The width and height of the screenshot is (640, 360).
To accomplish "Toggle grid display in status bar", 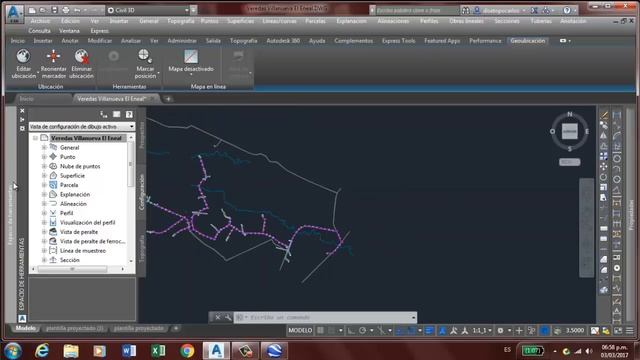I will pyautogui.click(x=321, y=331).
